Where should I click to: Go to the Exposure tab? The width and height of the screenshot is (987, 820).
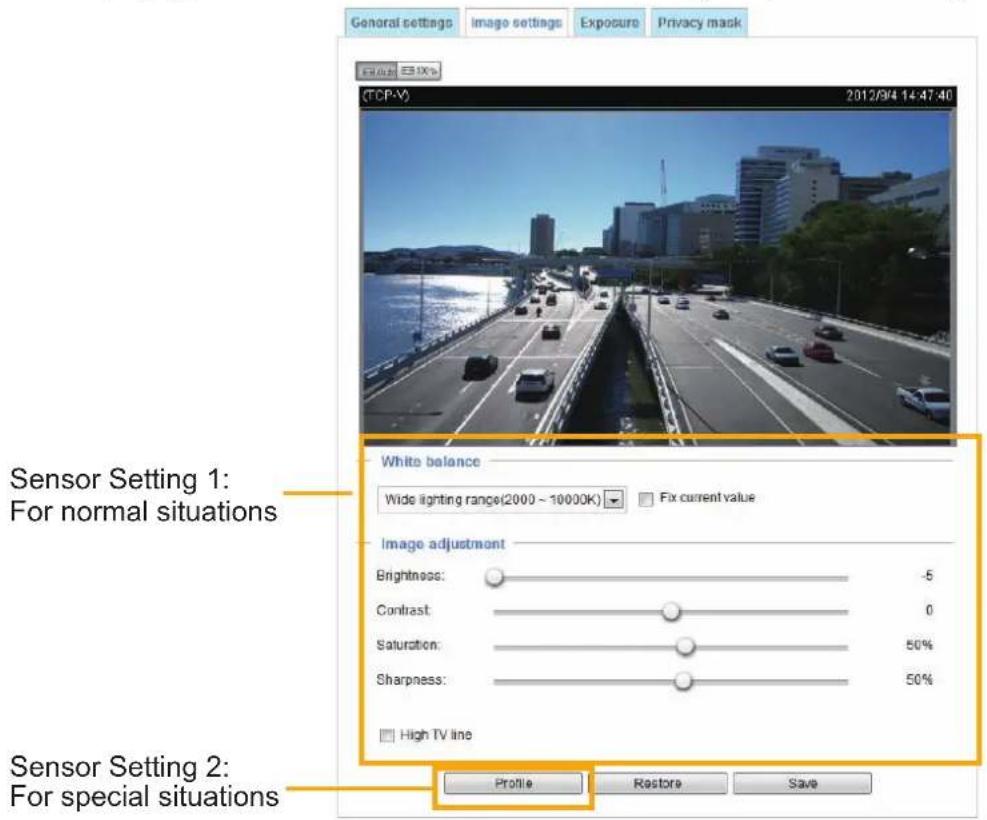pyautogui.click(x=609, y=23)
